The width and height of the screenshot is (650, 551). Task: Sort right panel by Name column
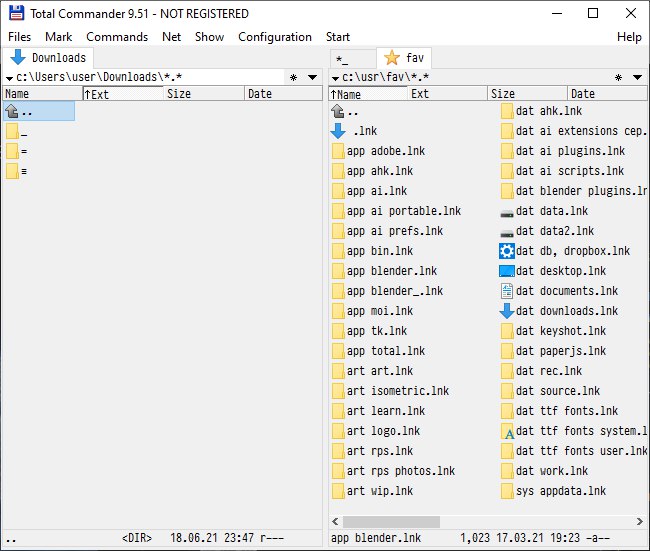(x=368, y=94)
